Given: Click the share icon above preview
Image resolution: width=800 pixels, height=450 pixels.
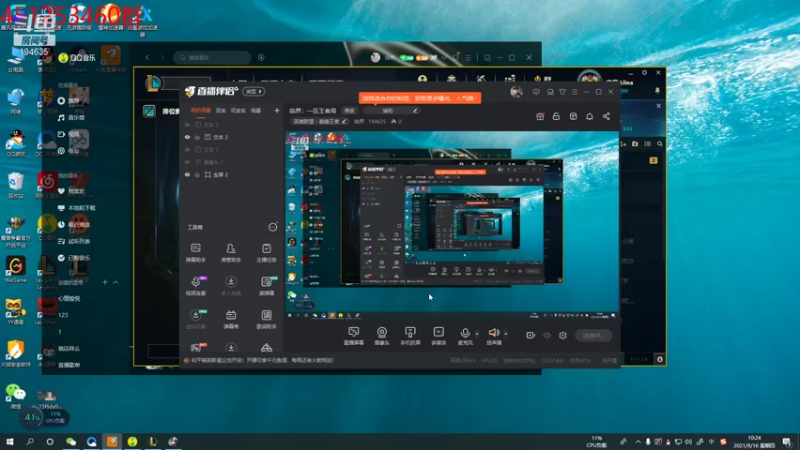Looking at the screenshot, I should click(x=606, y=116).
